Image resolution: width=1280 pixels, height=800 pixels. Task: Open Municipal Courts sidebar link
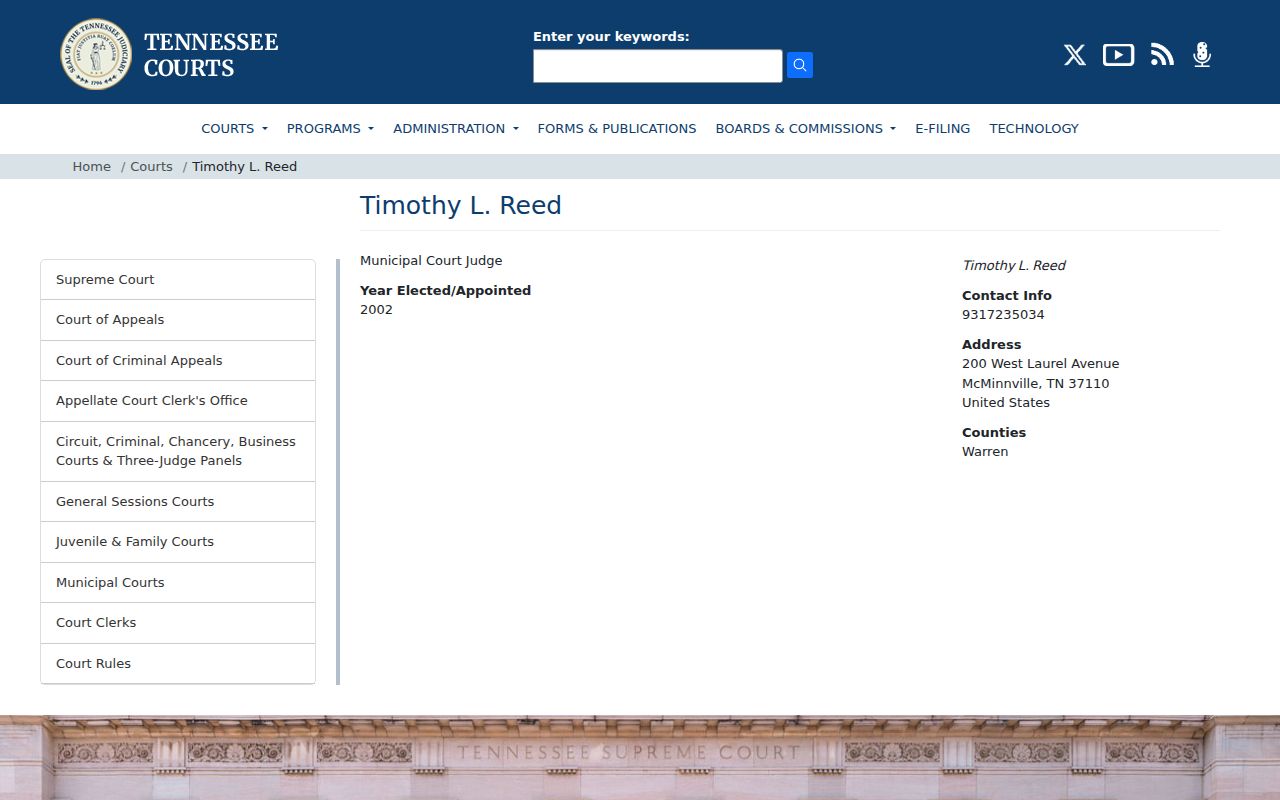pos(178,583)
